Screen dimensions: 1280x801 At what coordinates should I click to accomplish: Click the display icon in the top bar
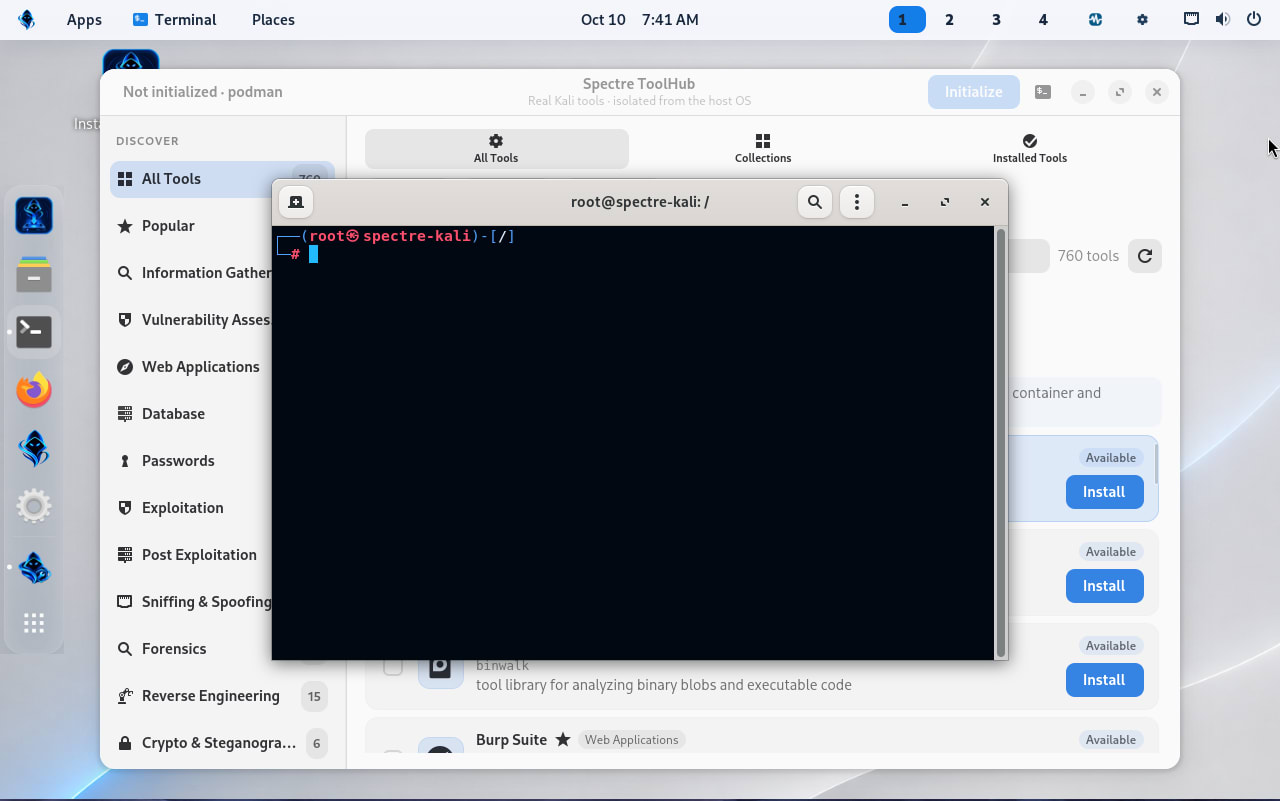(1191, 19)
